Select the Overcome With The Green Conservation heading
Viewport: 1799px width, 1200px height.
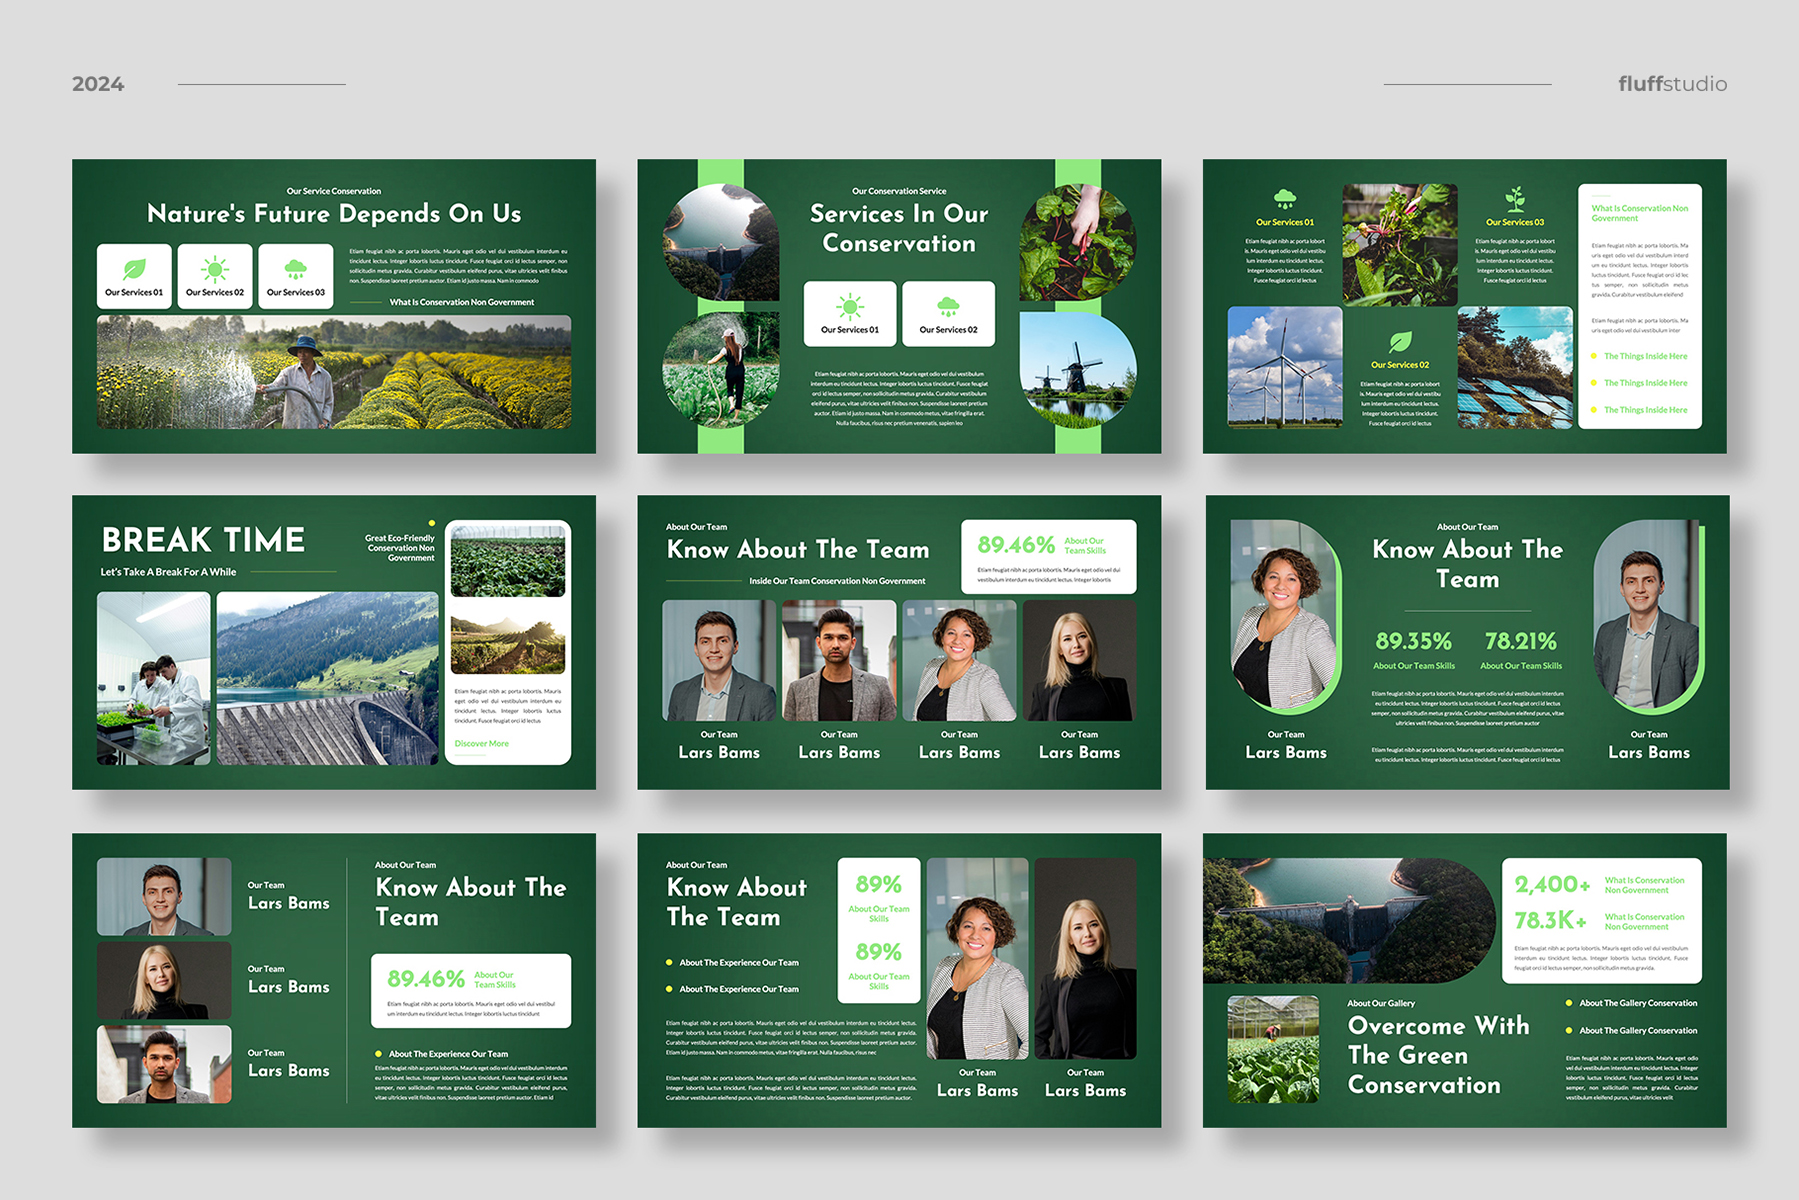[x=1438, y=1055]
